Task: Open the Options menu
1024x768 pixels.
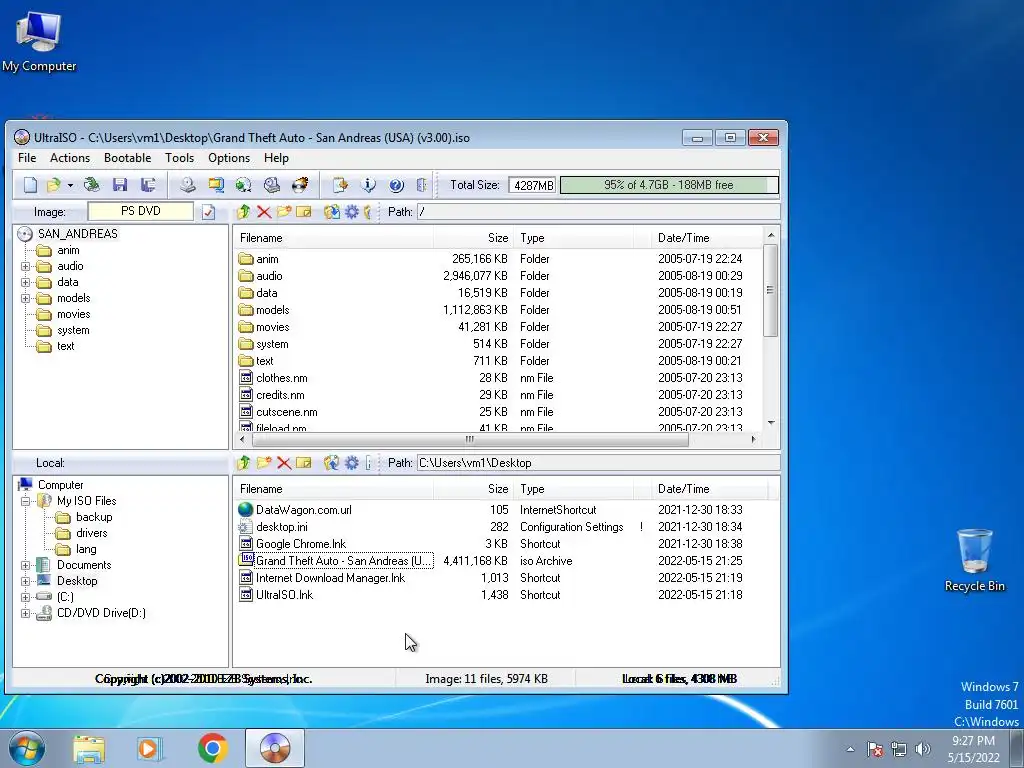Action: click(x=229, y=158)
